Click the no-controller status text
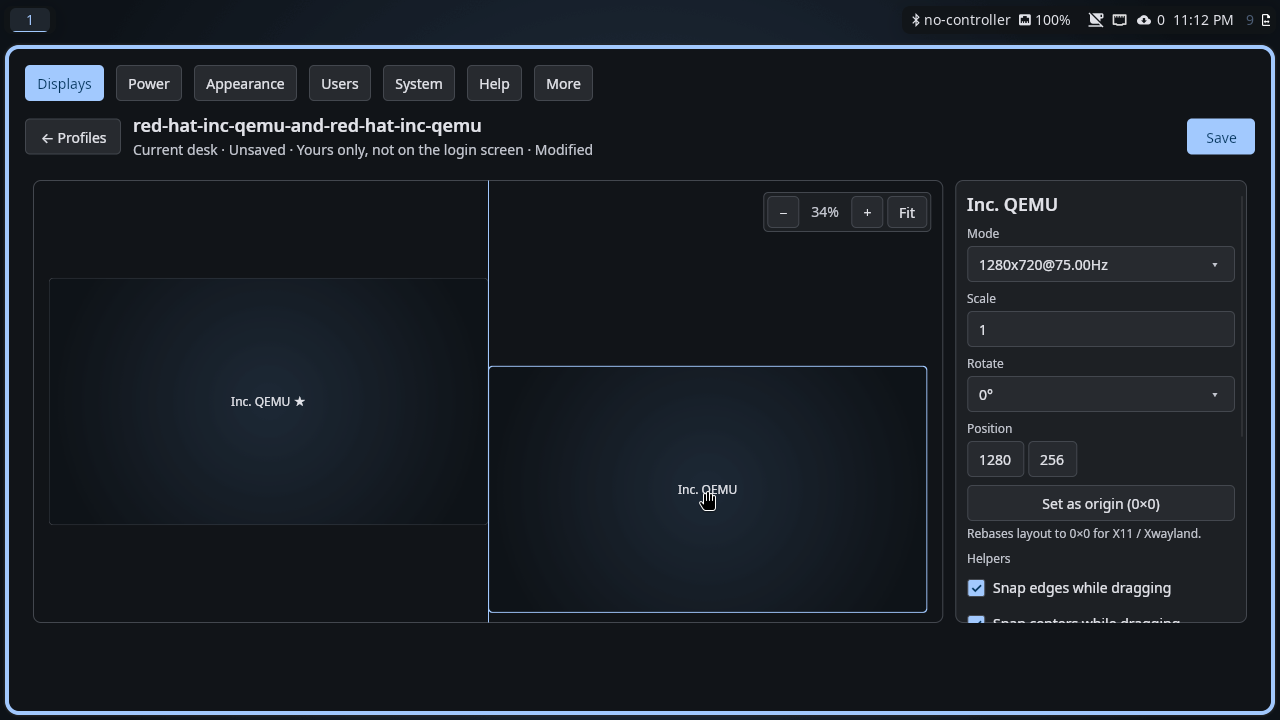 pyautogui.click(x=967, y=20)
